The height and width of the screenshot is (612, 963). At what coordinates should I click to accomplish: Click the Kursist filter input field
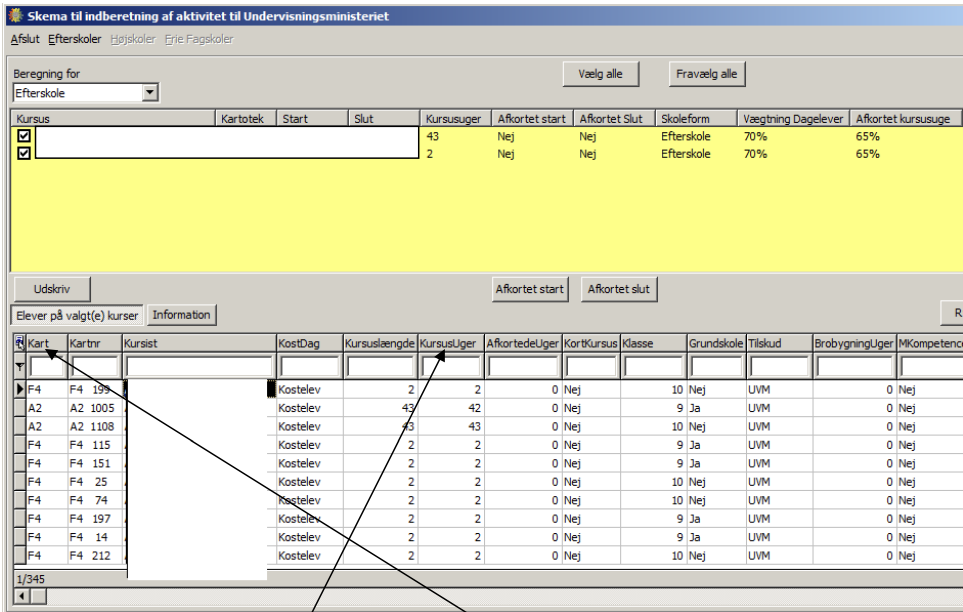click(x=199, y=367)
